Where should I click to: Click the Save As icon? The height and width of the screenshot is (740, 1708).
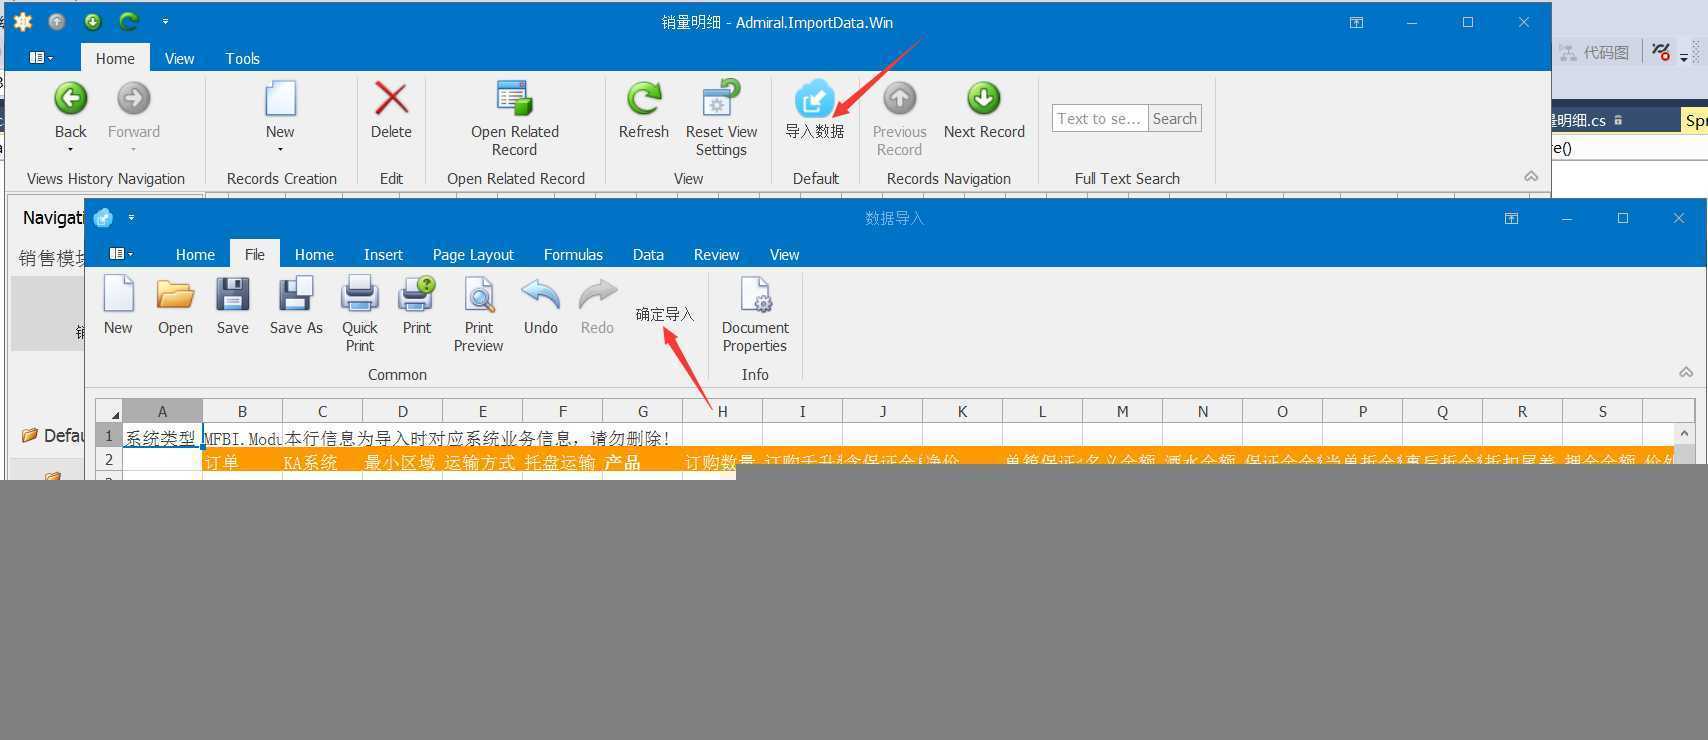click(x=296, y=294)
